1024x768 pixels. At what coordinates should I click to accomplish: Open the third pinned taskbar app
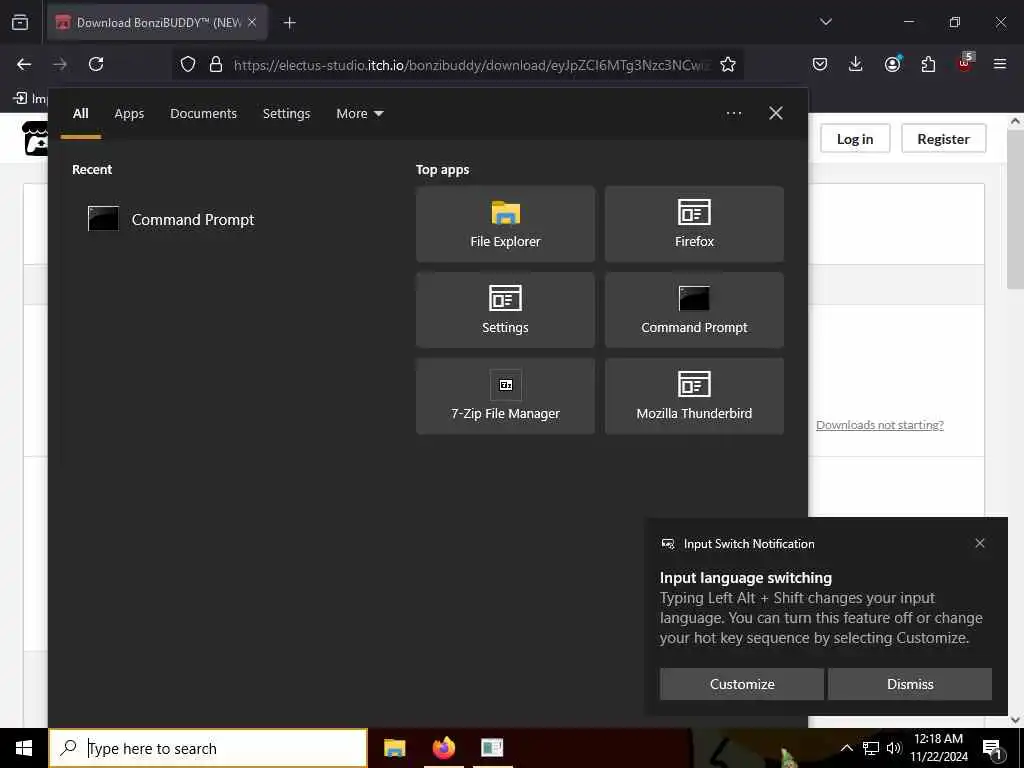point(492,748)
